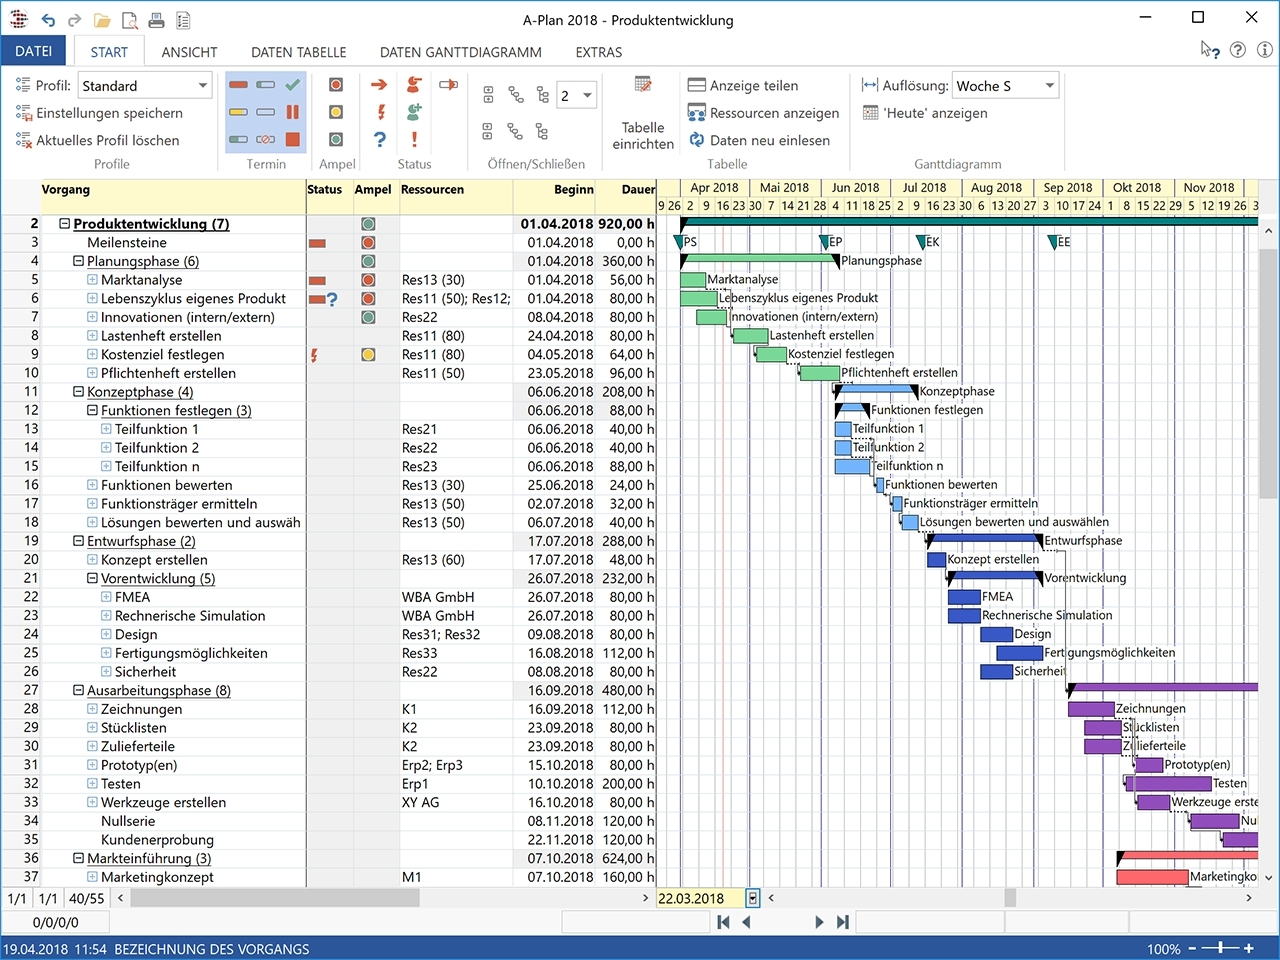
Task: Toggle the green traffic light Ampel icon
Action: click(x=336, y=139)
